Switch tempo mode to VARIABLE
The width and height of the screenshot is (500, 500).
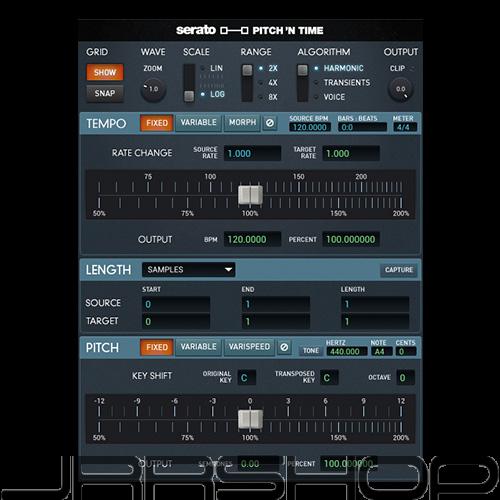[x=198, y=123]
